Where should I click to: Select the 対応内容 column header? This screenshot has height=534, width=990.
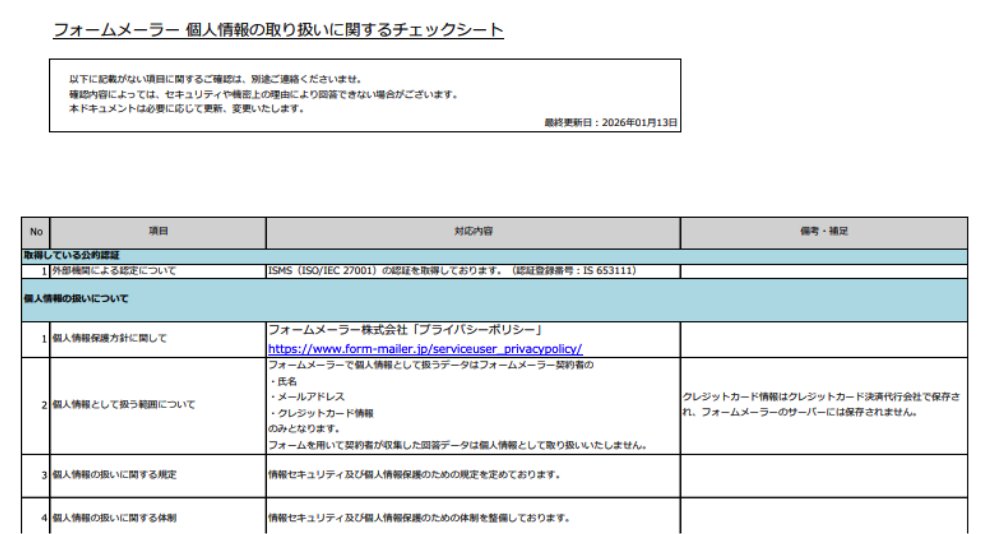(x=473, y=232)
